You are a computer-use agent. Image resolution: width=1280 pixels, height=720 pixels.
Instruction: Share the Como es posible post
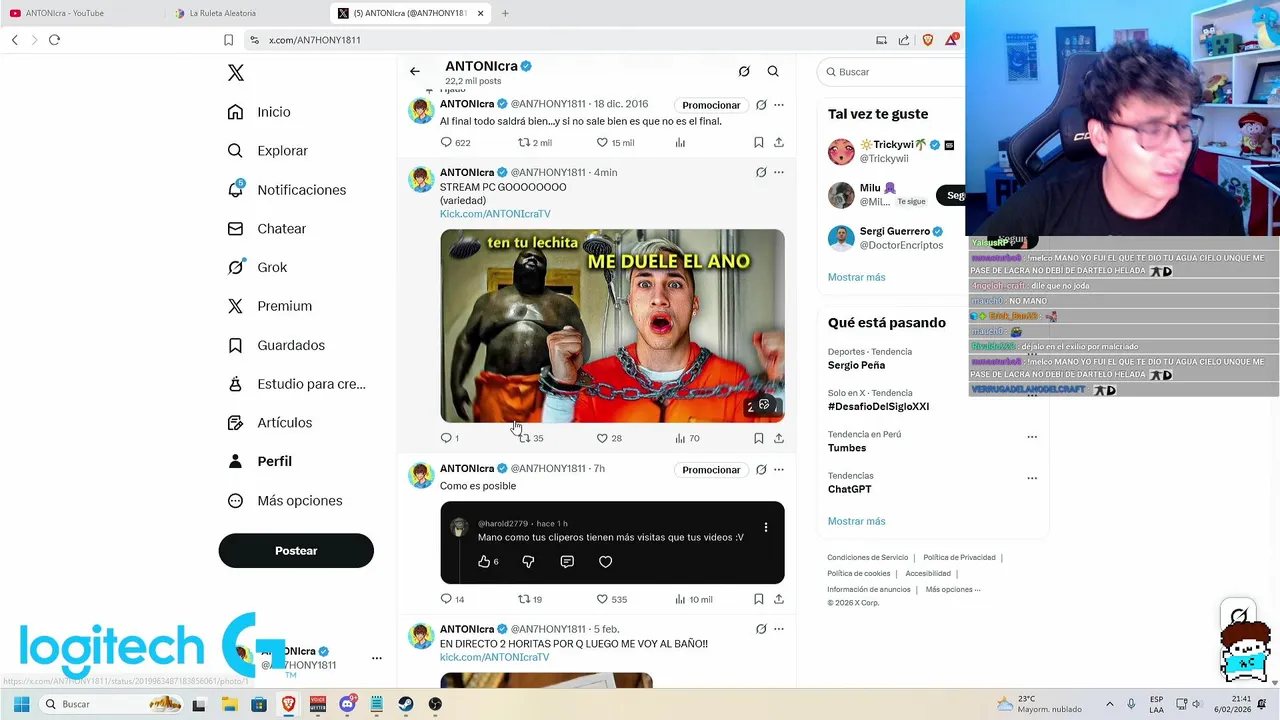click(779, 600)
